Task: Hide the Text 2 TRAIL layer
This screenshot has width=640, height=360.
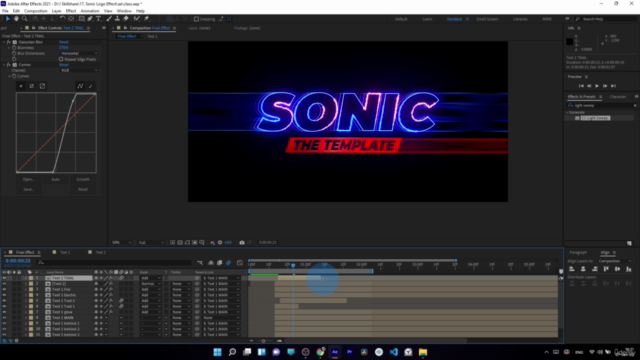Action: pos(4,278)
